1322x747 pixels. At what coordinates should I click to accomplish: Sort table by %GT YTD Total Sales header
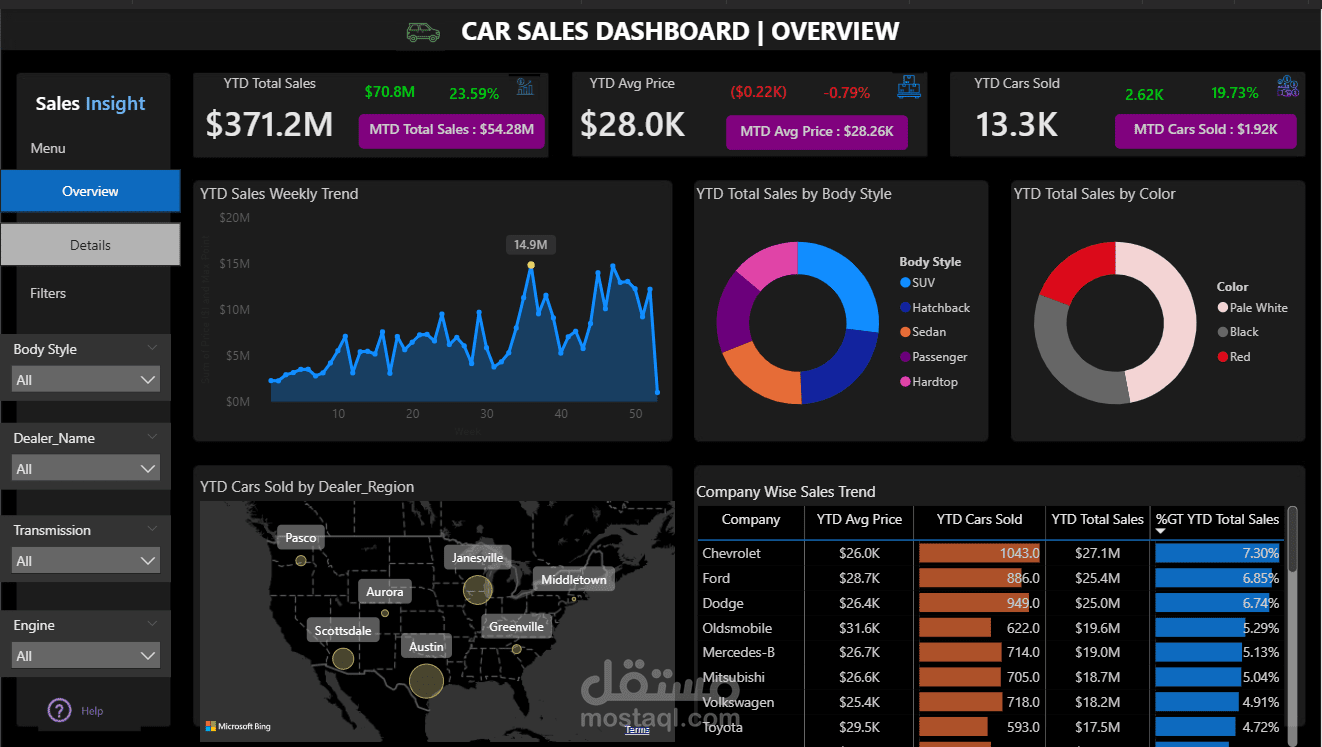pos(1217,520)
